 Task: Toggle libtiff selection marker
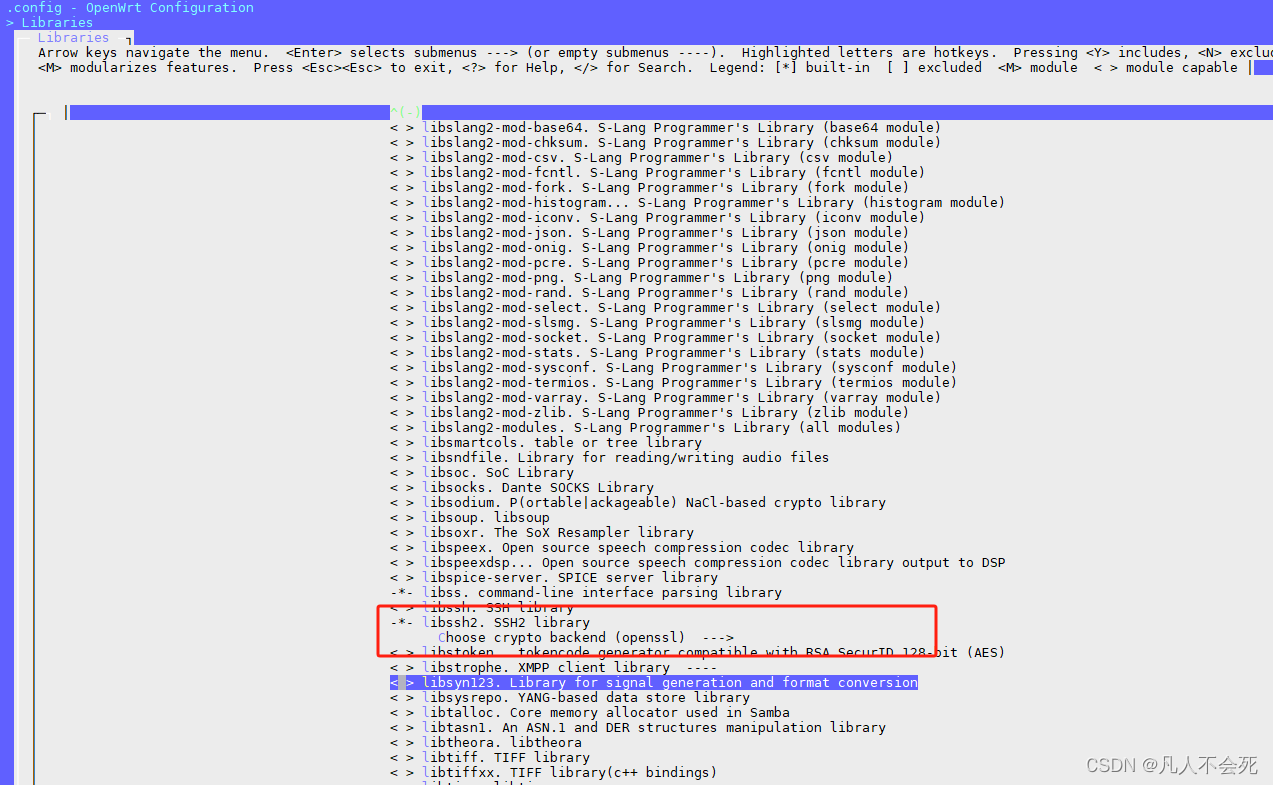click(x=402, y=758)
